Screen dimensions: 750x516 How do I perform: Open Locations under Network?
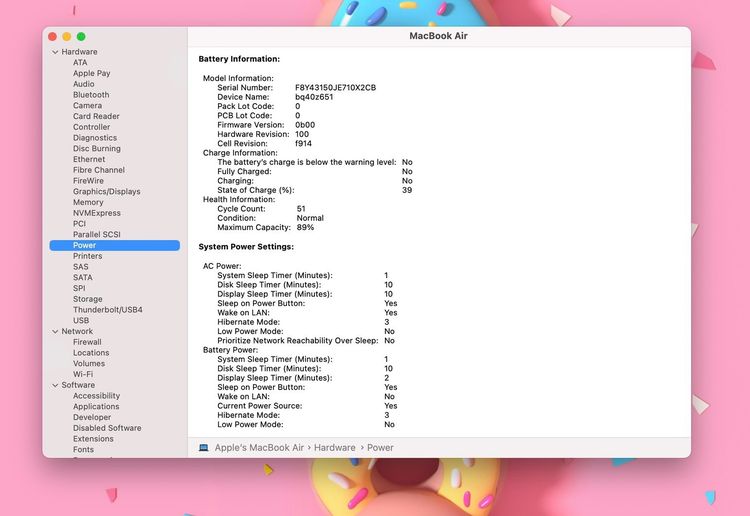click(91, 353)
